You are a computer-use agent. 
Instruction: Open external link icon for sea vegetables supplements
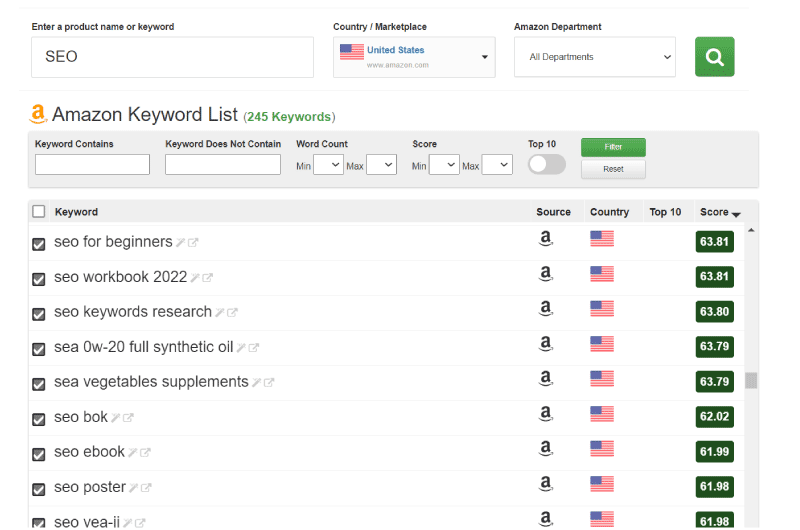click(x=269, y=382)
